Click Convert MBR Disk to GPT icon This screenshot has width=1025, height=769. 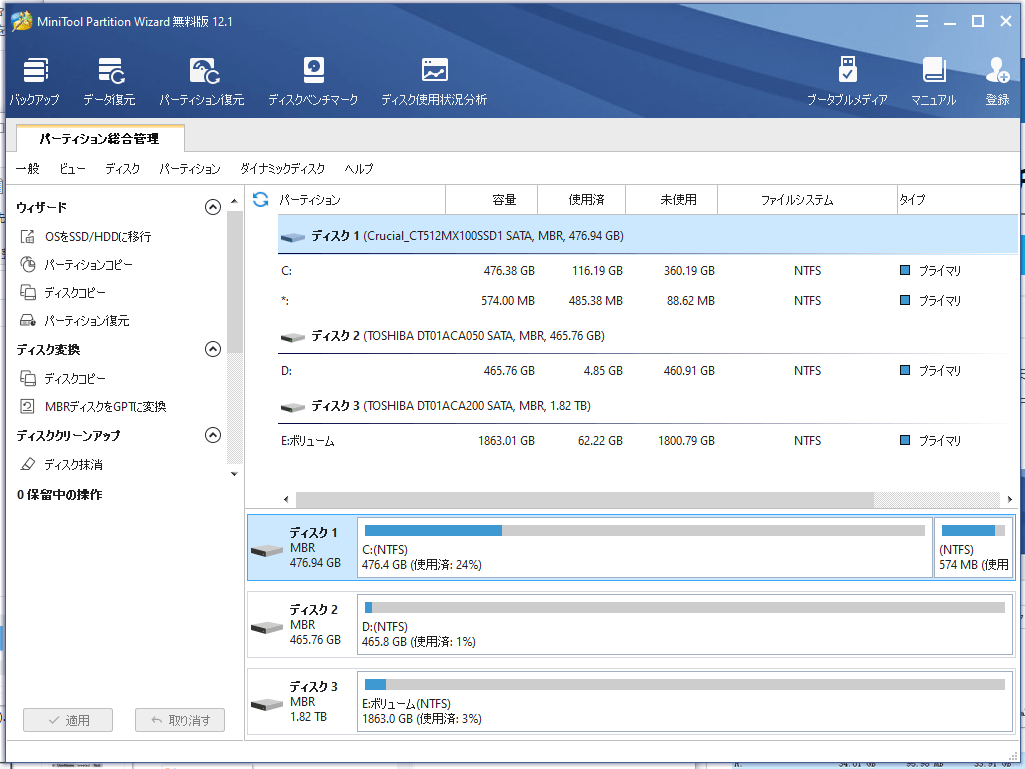[x=27, y=406]
